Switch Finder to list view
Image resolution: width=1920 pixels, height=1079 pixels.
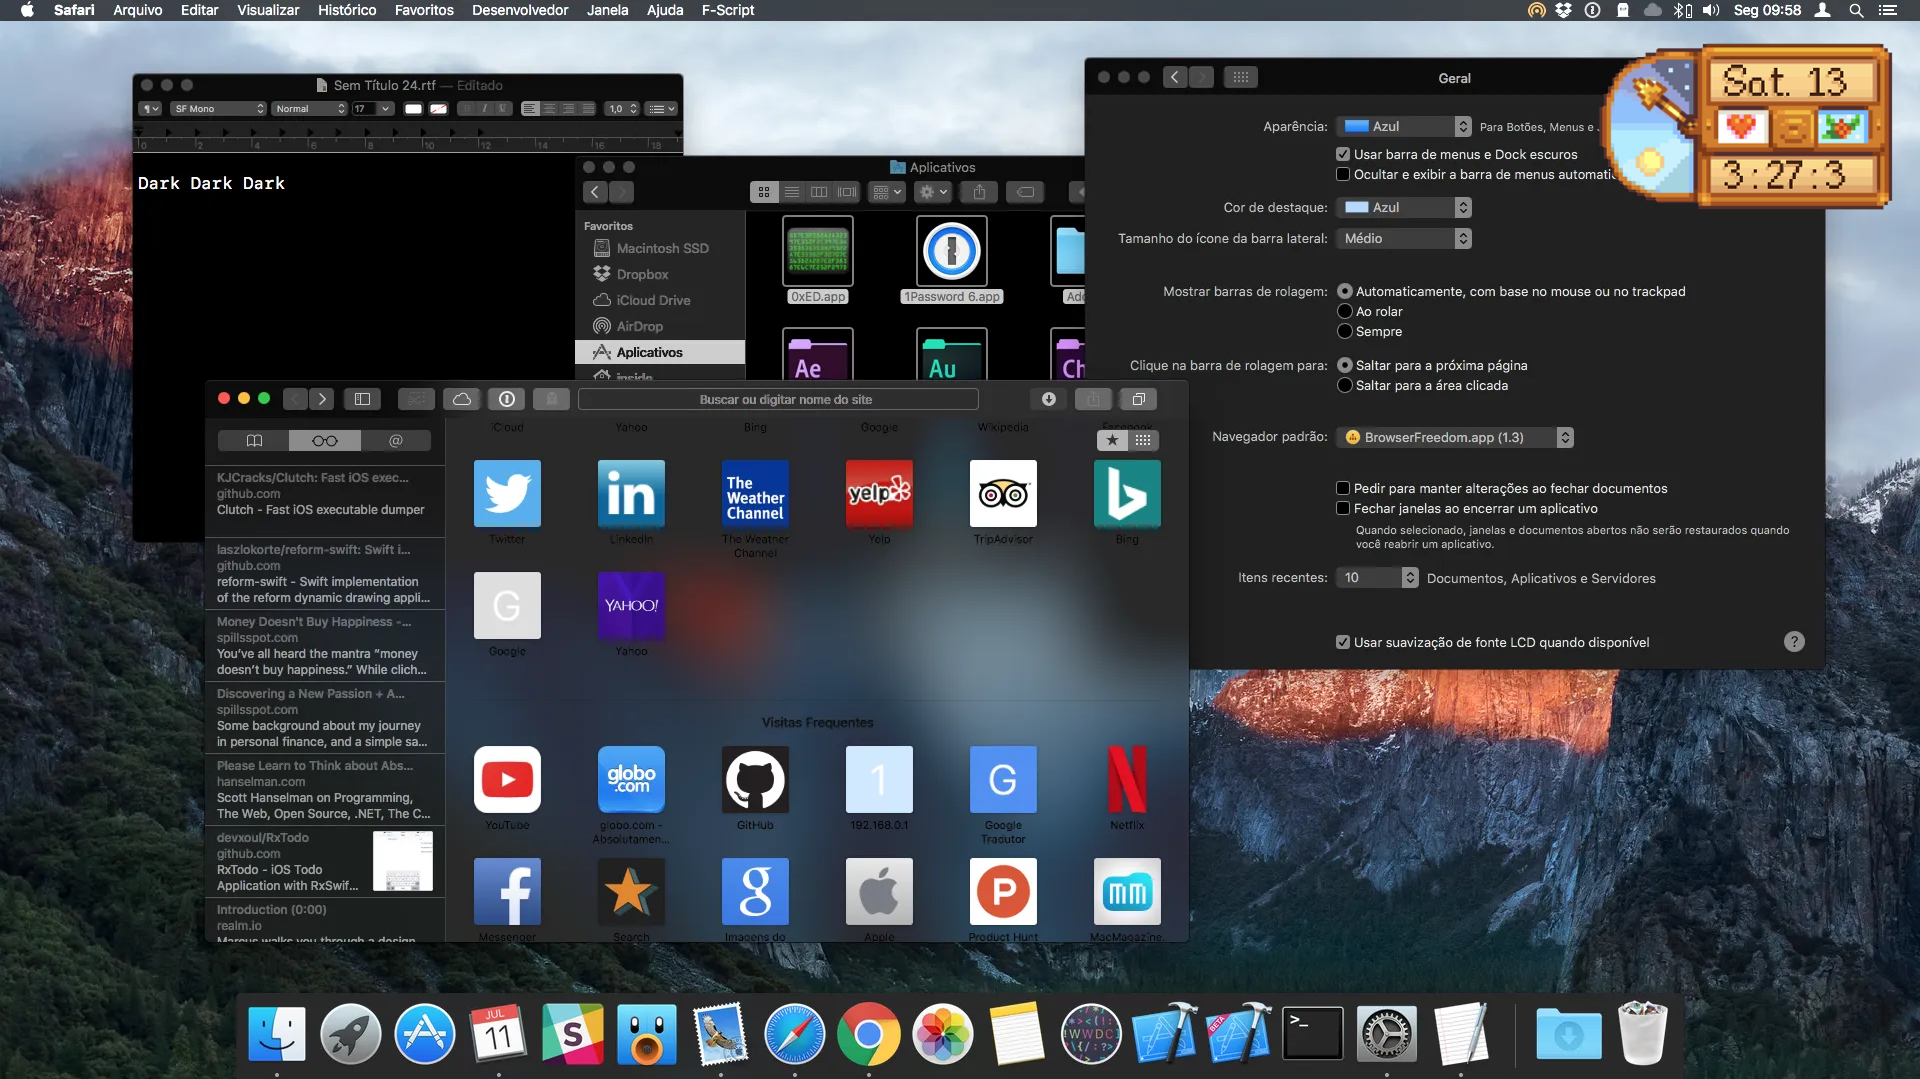click(x=792, y=192)
